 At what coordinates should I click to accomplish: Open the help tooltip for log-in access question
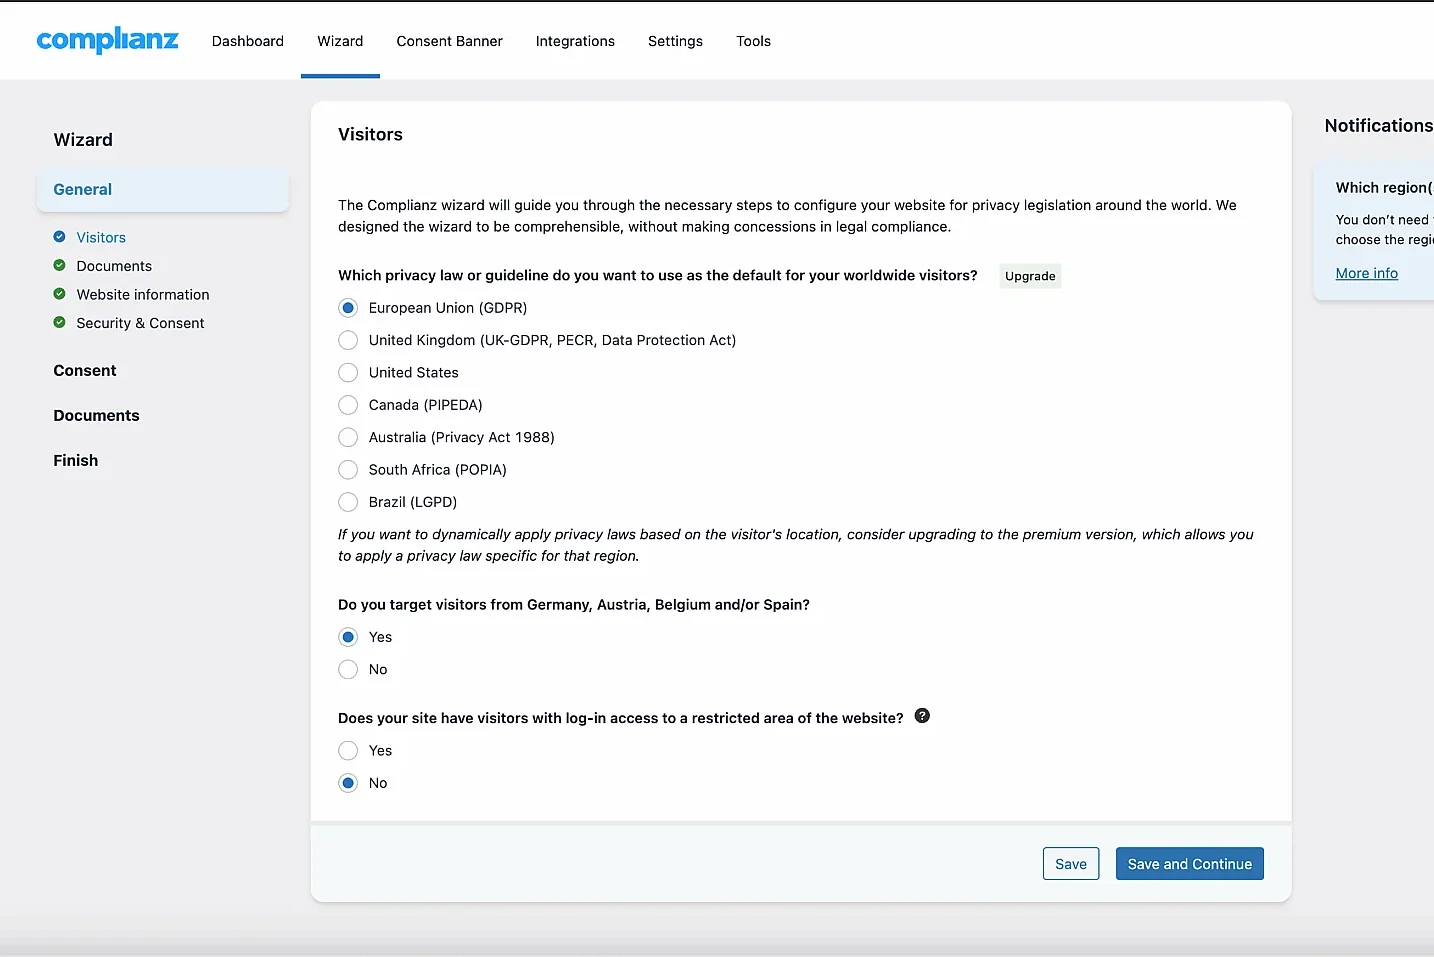pyautogui.click(x=922, y=716)
